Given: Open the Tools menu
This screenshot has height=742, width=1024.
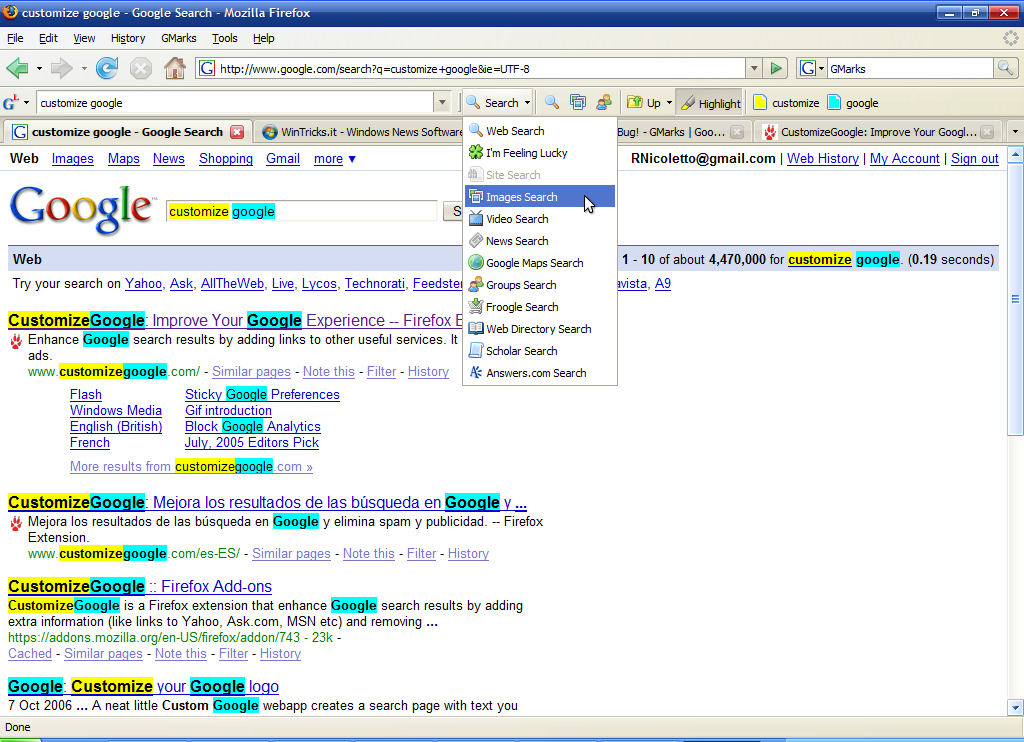Looking at the screenshot, I should coord(225,38).
